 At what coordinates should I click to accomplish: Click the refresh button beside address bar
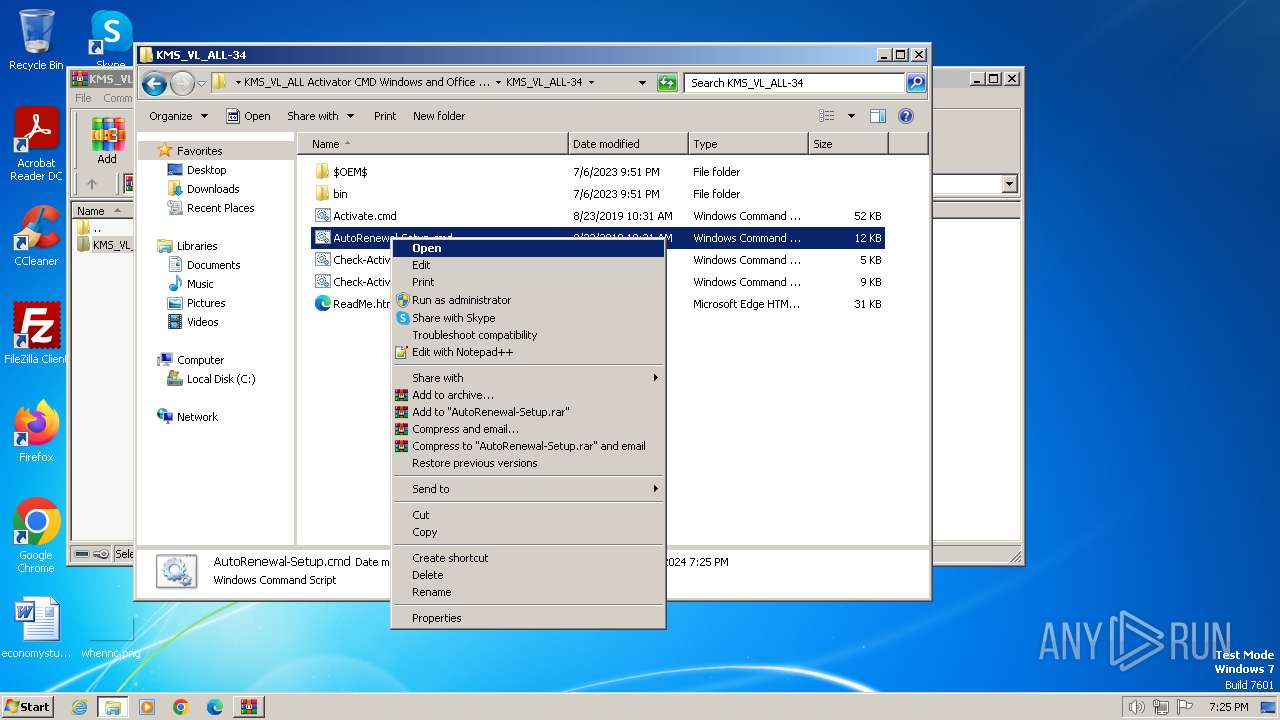click(667, 83)
